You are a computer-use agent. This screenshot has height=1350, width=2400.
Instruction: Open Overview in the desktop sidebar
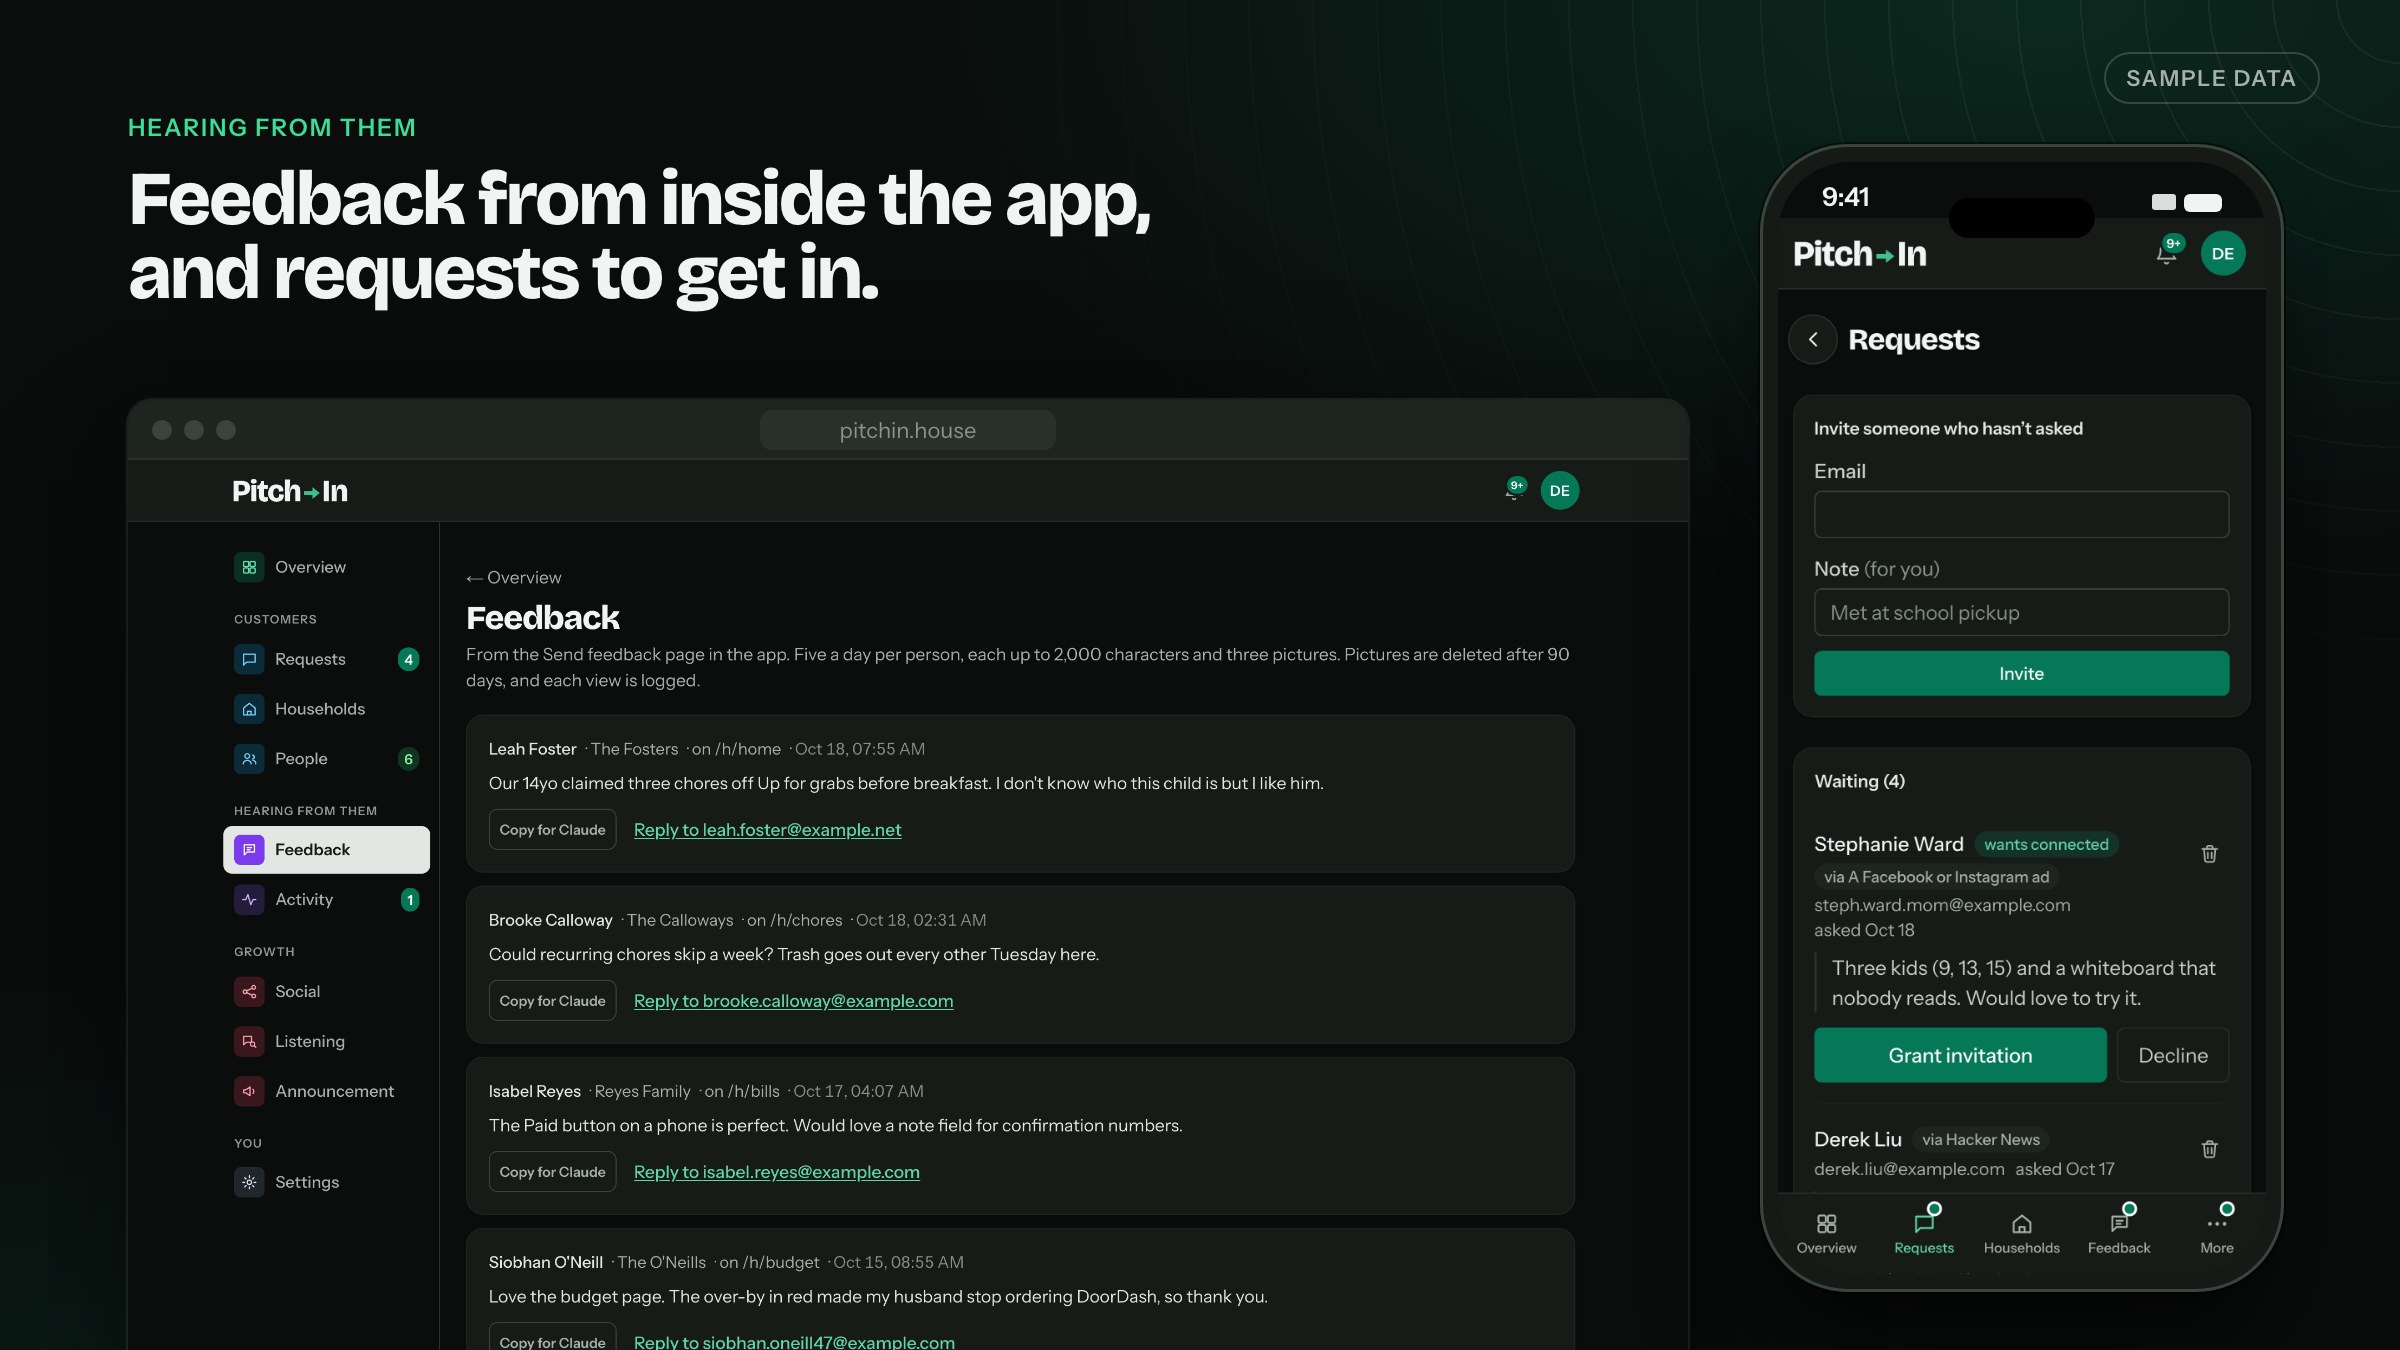pyautogui.click(x=326, y=567)
